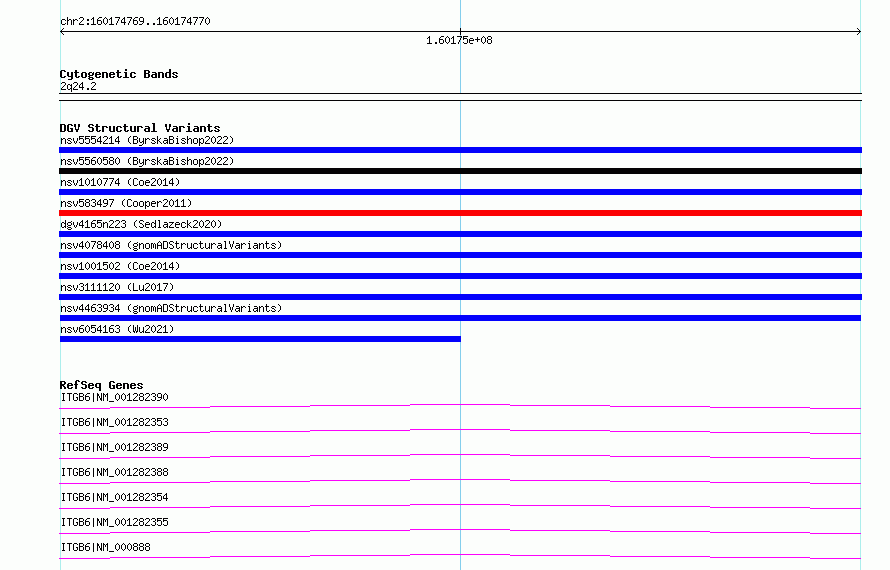Open variant nsv4463934 (gnomADStructuralVariants) label

(x=171, y=308)
